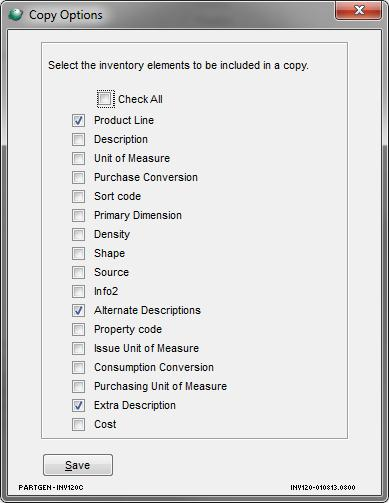The width and height of the screenshot is (389, 503).
Task: Click the Save button
Action: tap(78, 465)
